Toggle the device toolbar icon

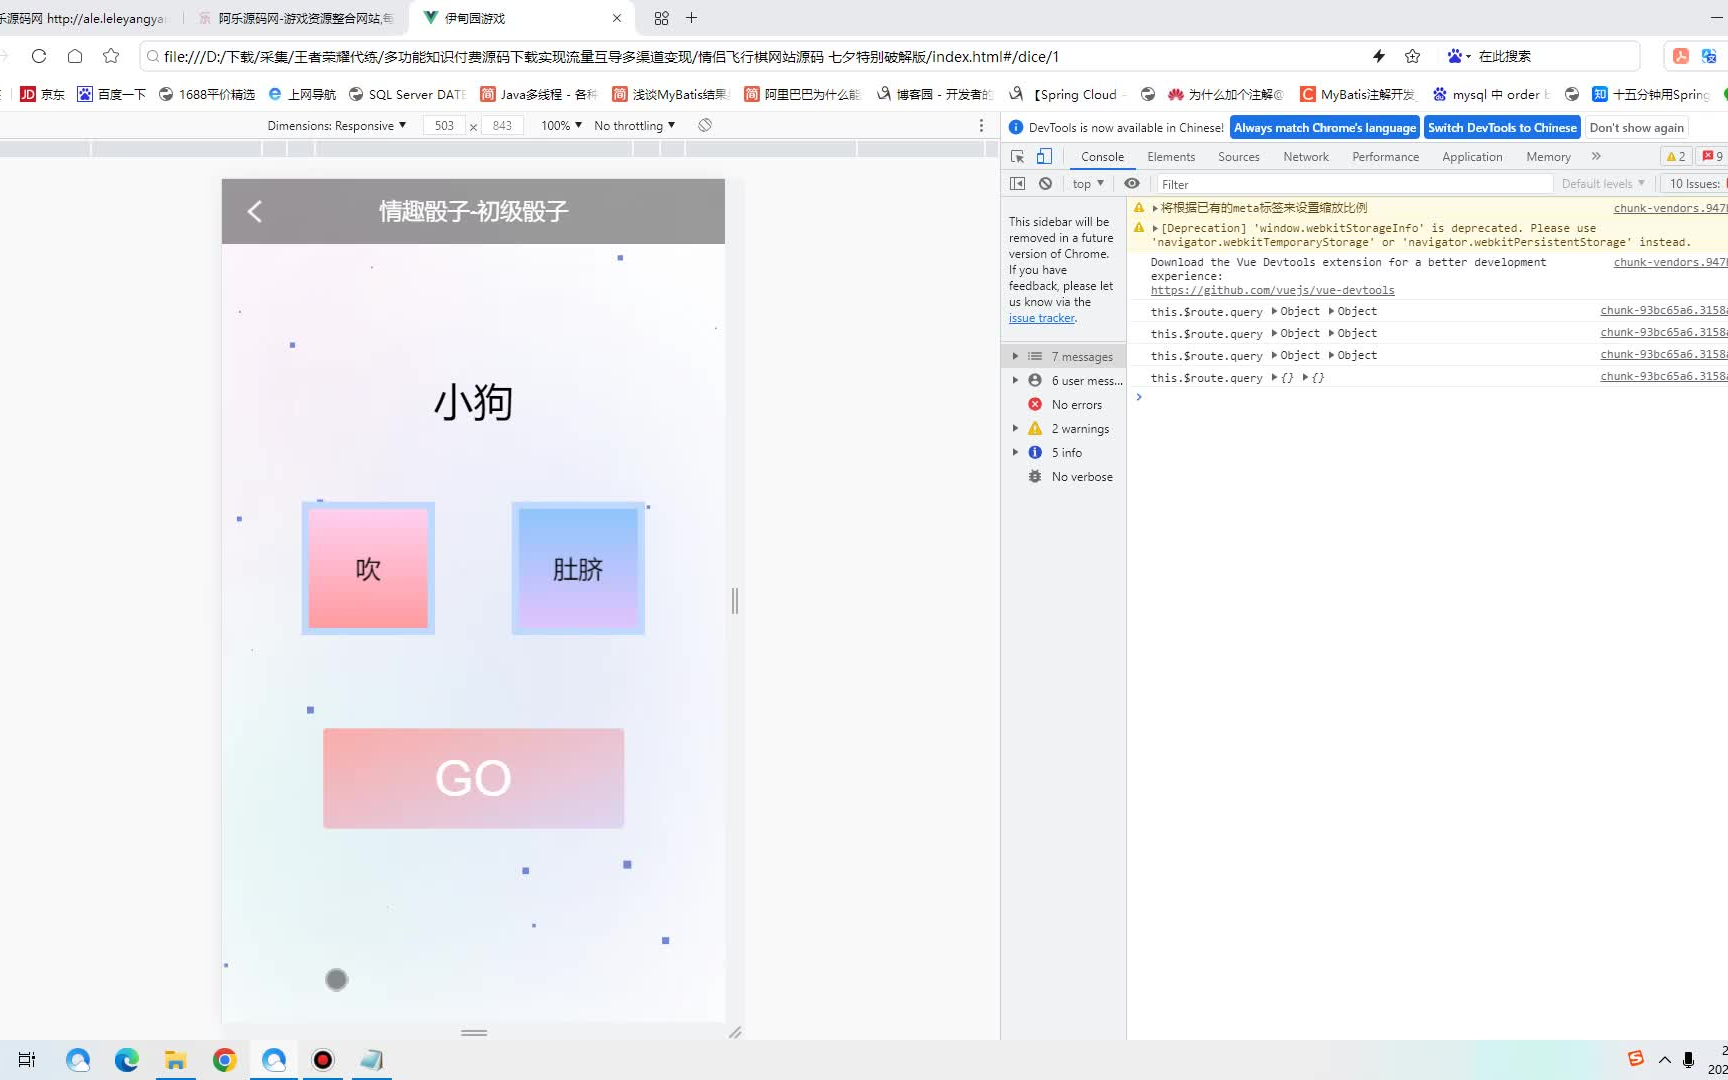click(x=1044, y=156)
